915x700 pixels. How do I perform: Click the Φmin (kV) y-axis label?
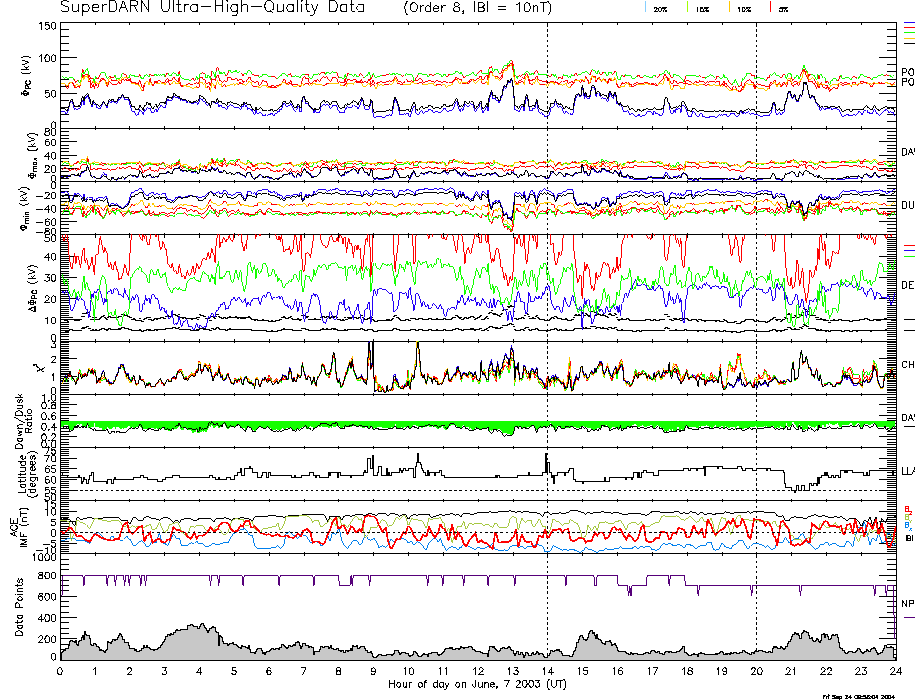pos(30,208)
